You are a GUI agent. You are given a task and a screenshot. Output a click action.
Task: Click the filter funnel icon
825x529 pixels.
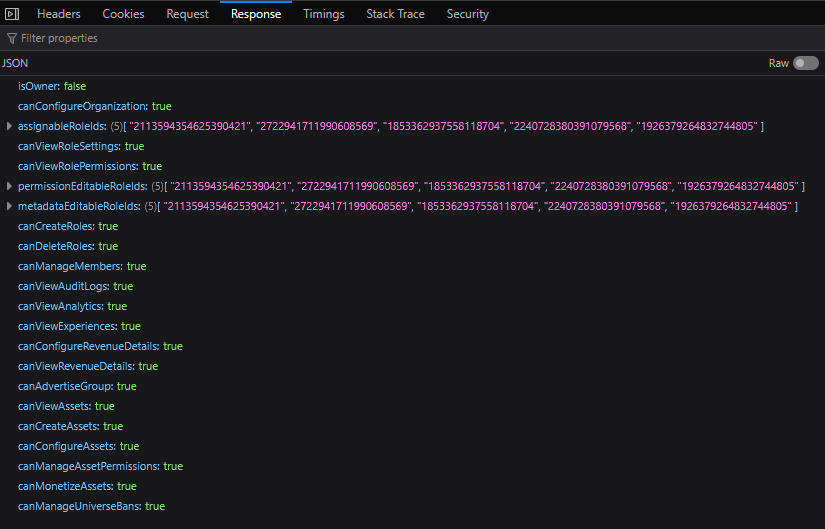pyautogui.click(x=12, y=38)
